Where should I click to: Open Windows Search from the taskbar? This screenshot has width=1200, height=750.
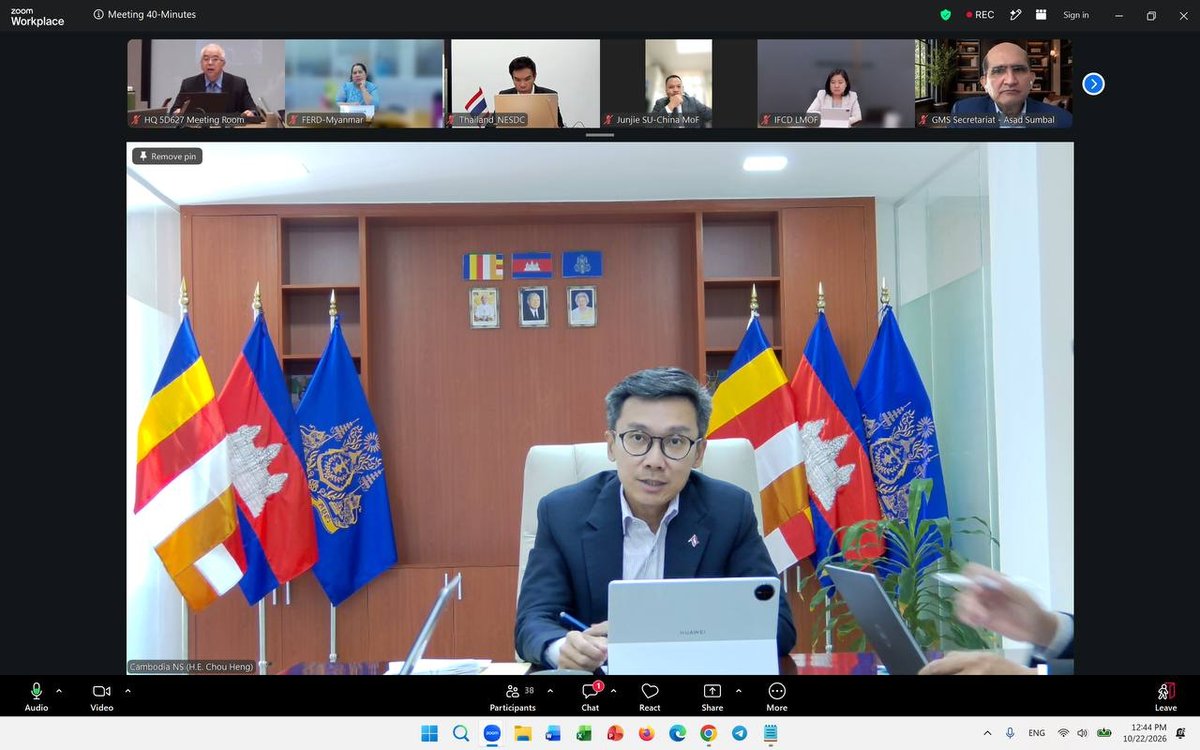pyautogui.click(x=460, y=733)
